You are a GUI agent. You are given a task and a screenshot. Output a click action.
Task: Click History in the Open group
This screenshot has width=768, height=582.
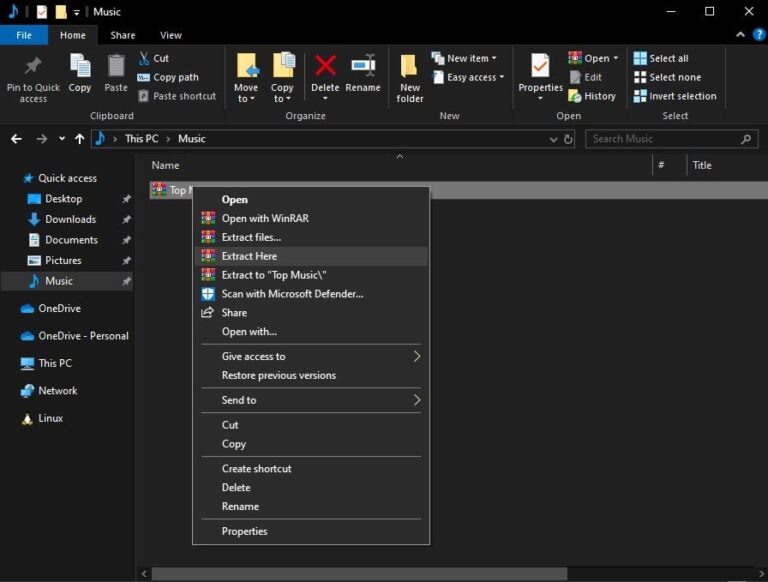[x=592, y=96]
